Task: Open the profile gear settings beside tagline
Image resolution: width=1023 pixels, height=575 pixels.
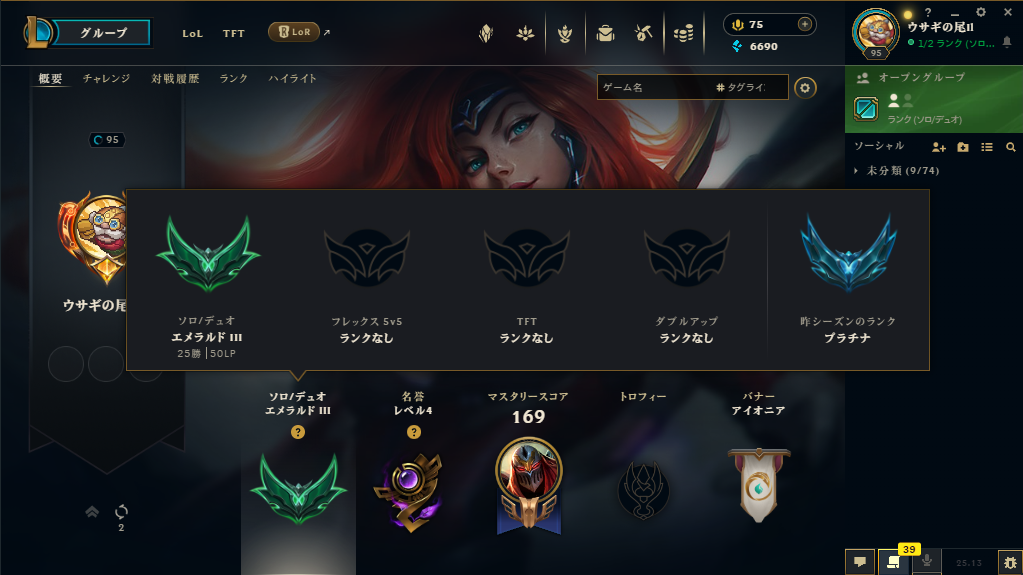Action: coord(805,87)
